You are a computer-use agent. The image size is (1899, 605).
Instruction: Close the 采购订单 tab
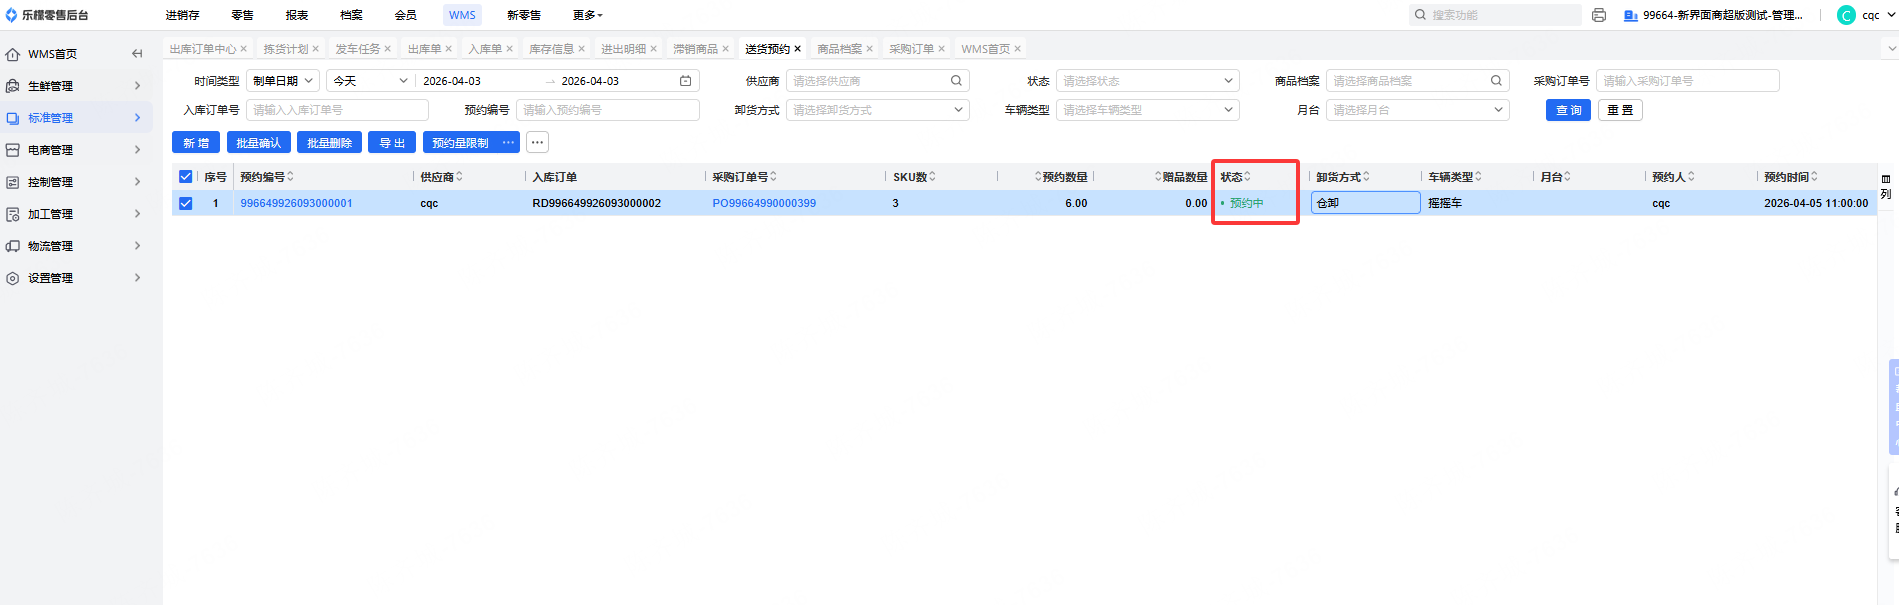coord(942,49)
